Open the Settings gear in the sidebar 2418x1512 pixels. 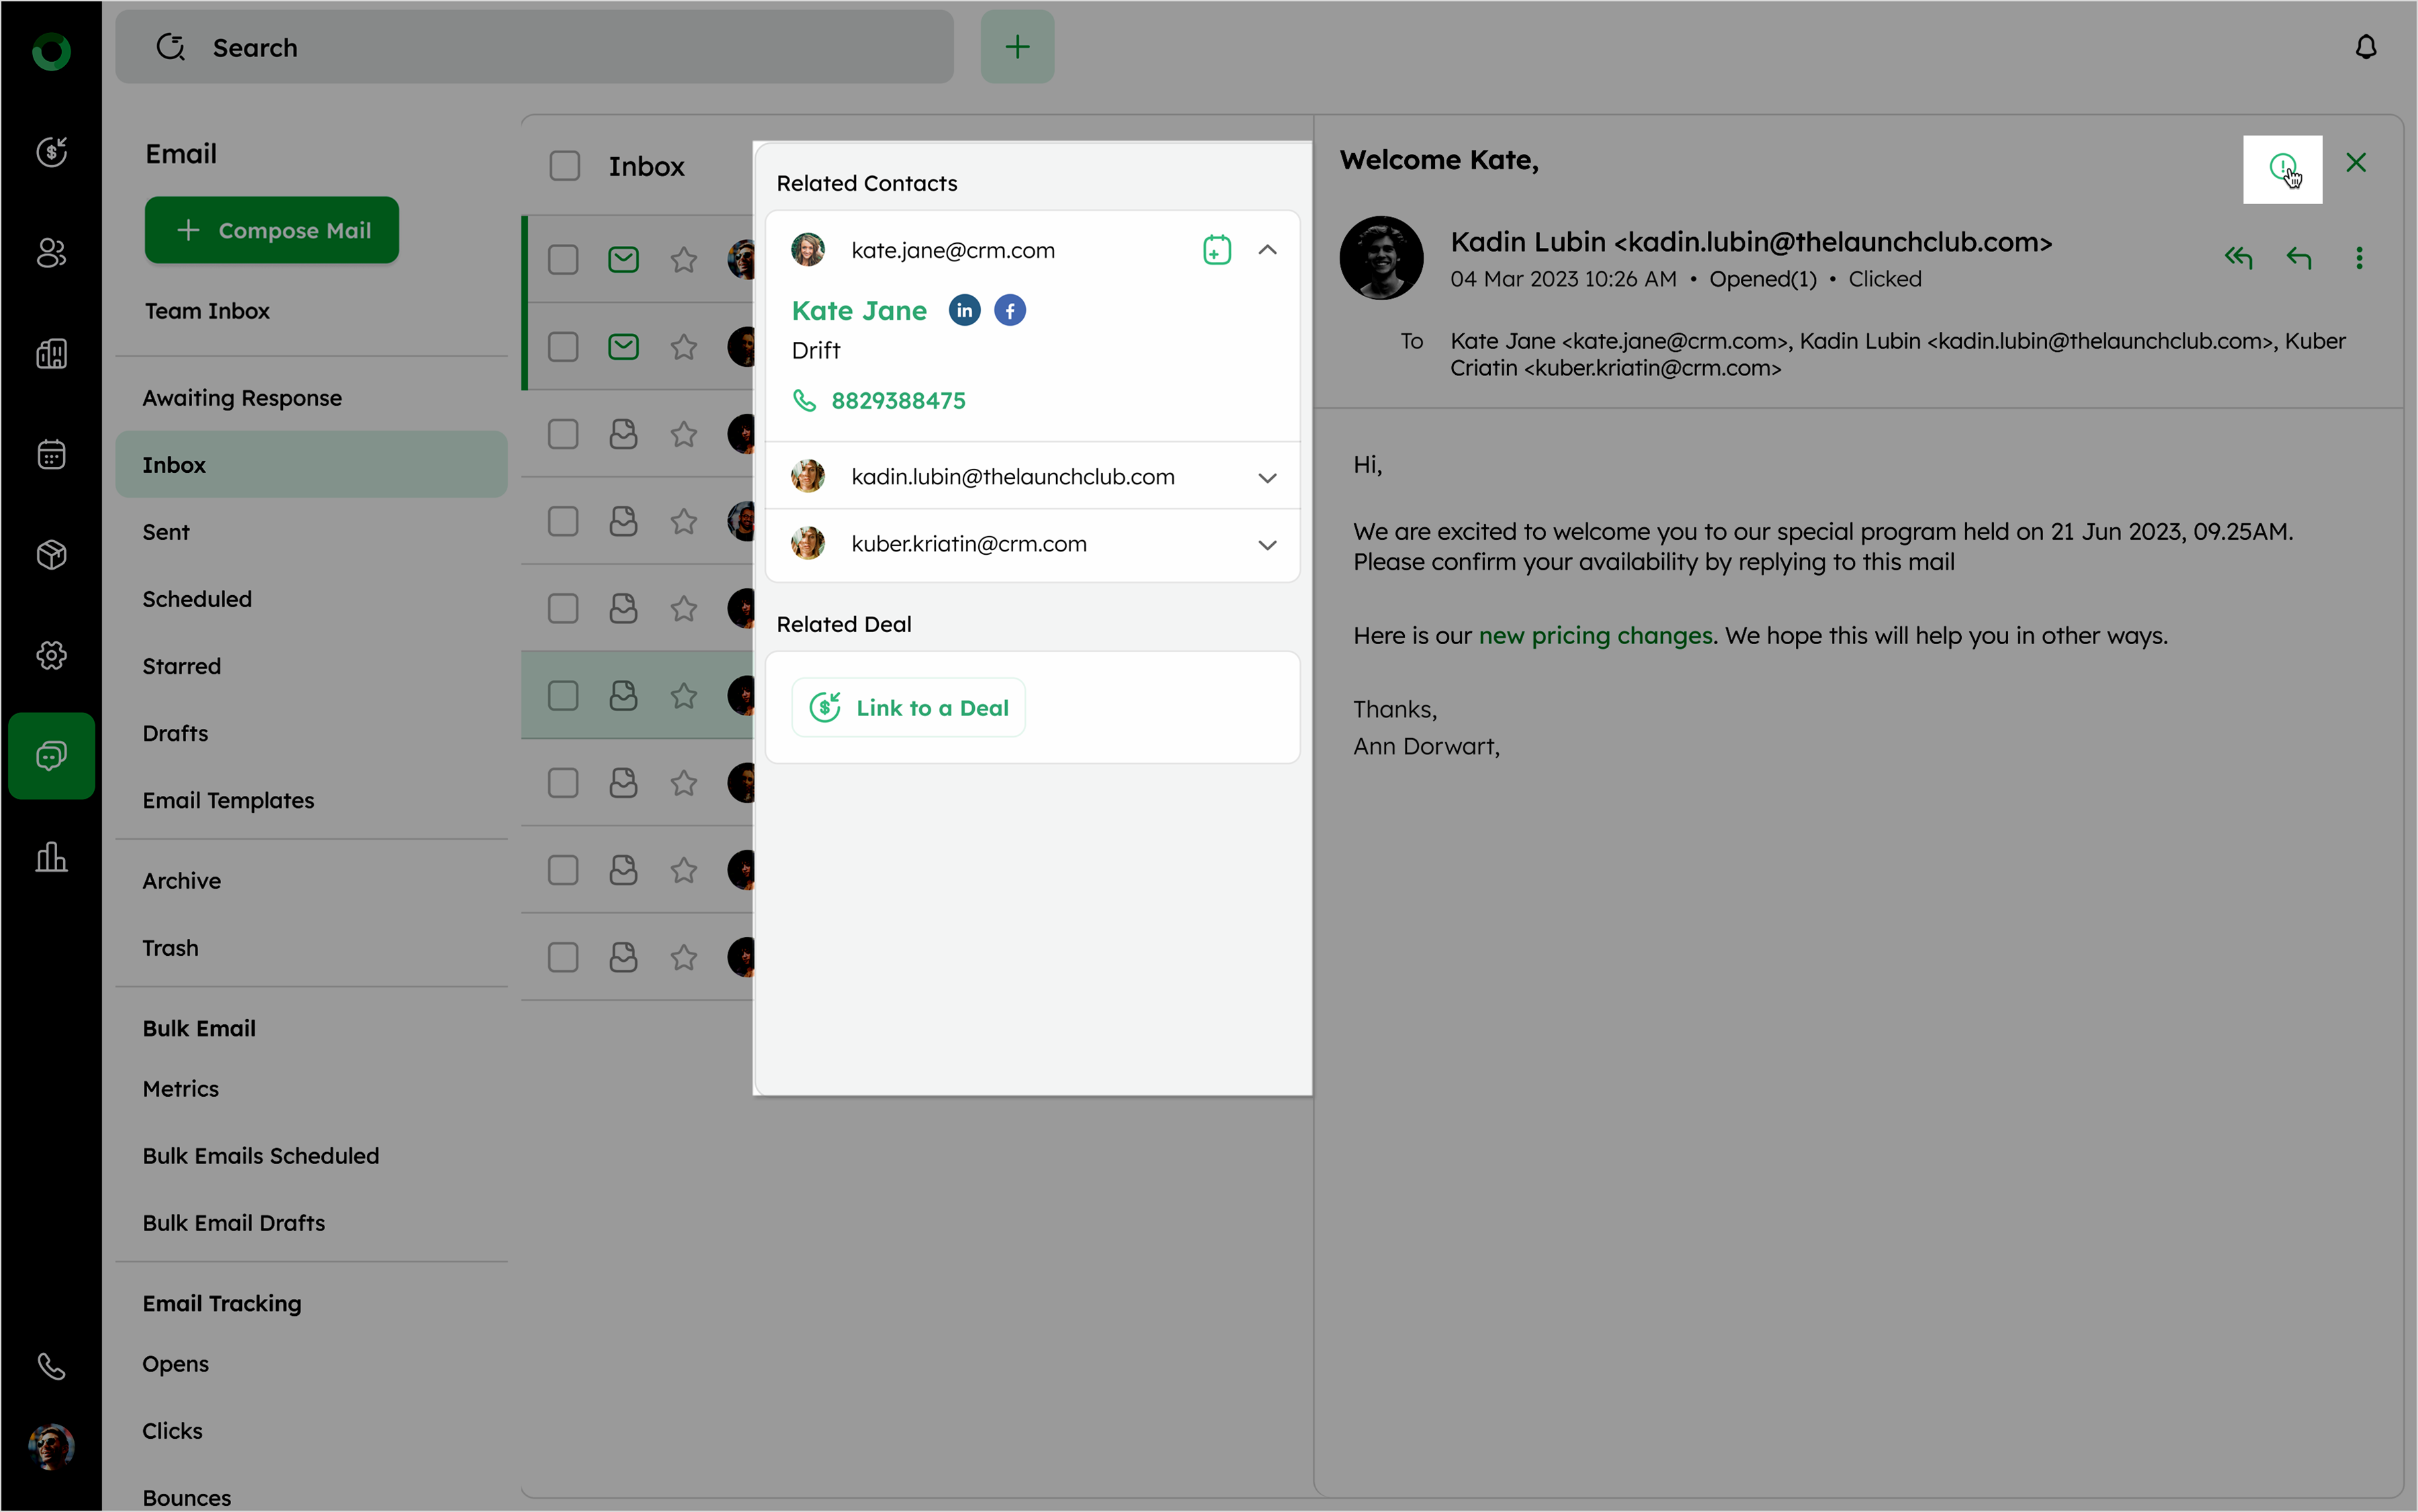(51, 656)
